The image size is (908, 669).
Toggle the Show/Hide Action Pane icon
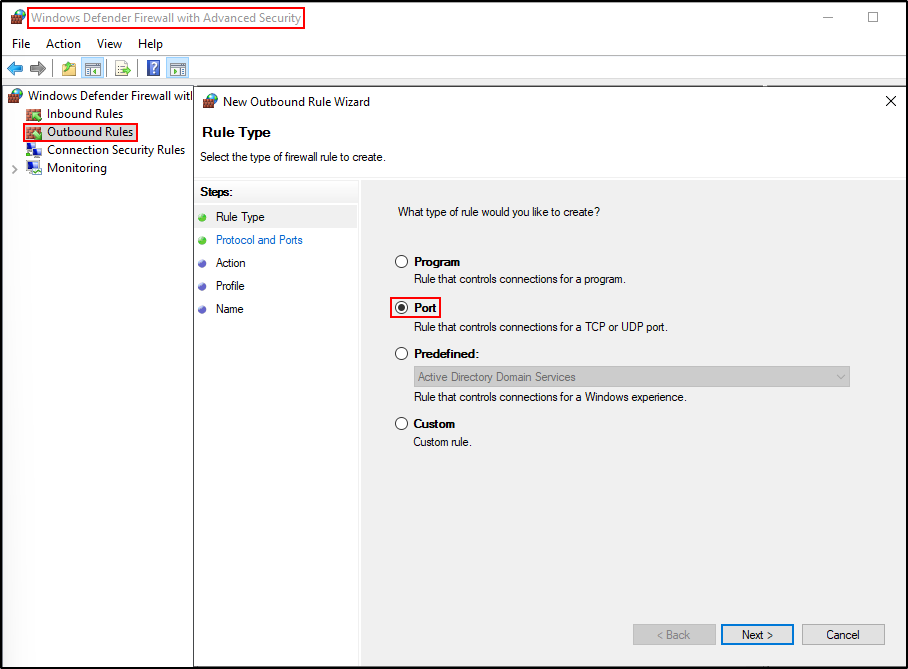(x=178, y=68)
